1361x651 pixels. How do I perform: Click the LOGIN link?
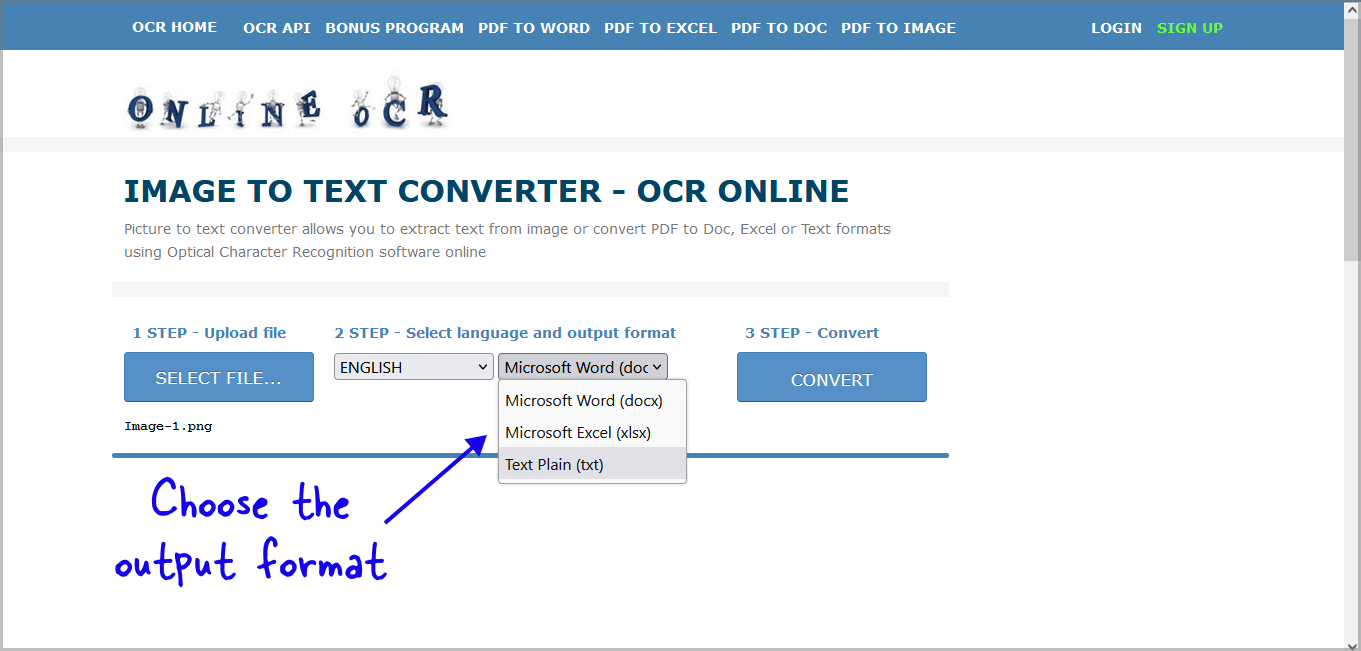(x=1116, y=28)
